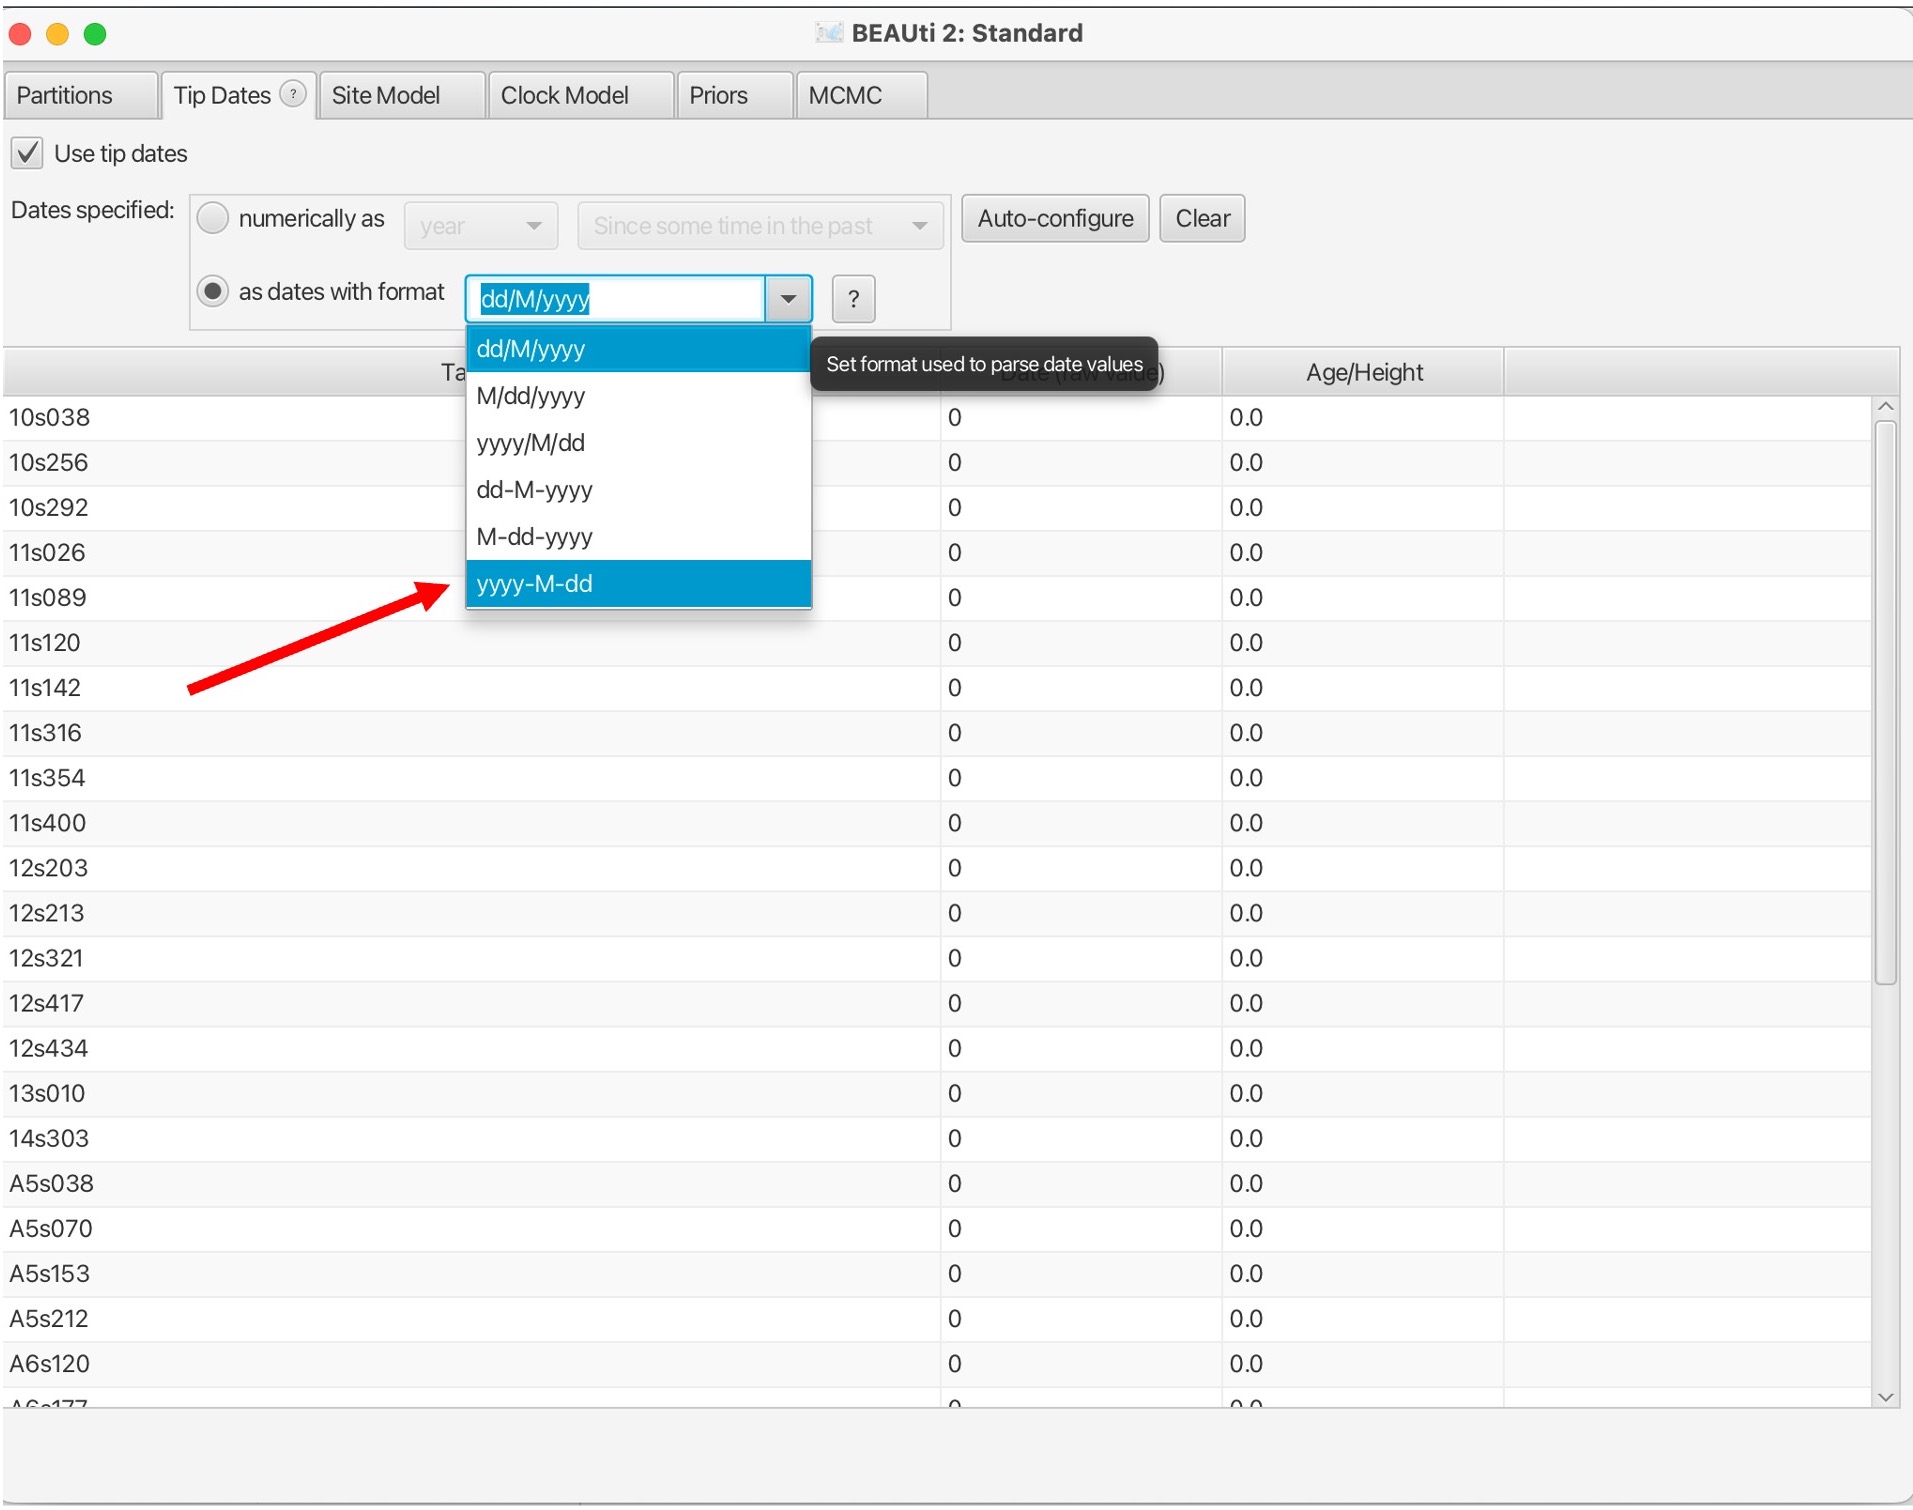Click scrollbar down arrow in taxa table
The width and height of the screenshot is (1913, 1510).
tap(1885, 1397)
